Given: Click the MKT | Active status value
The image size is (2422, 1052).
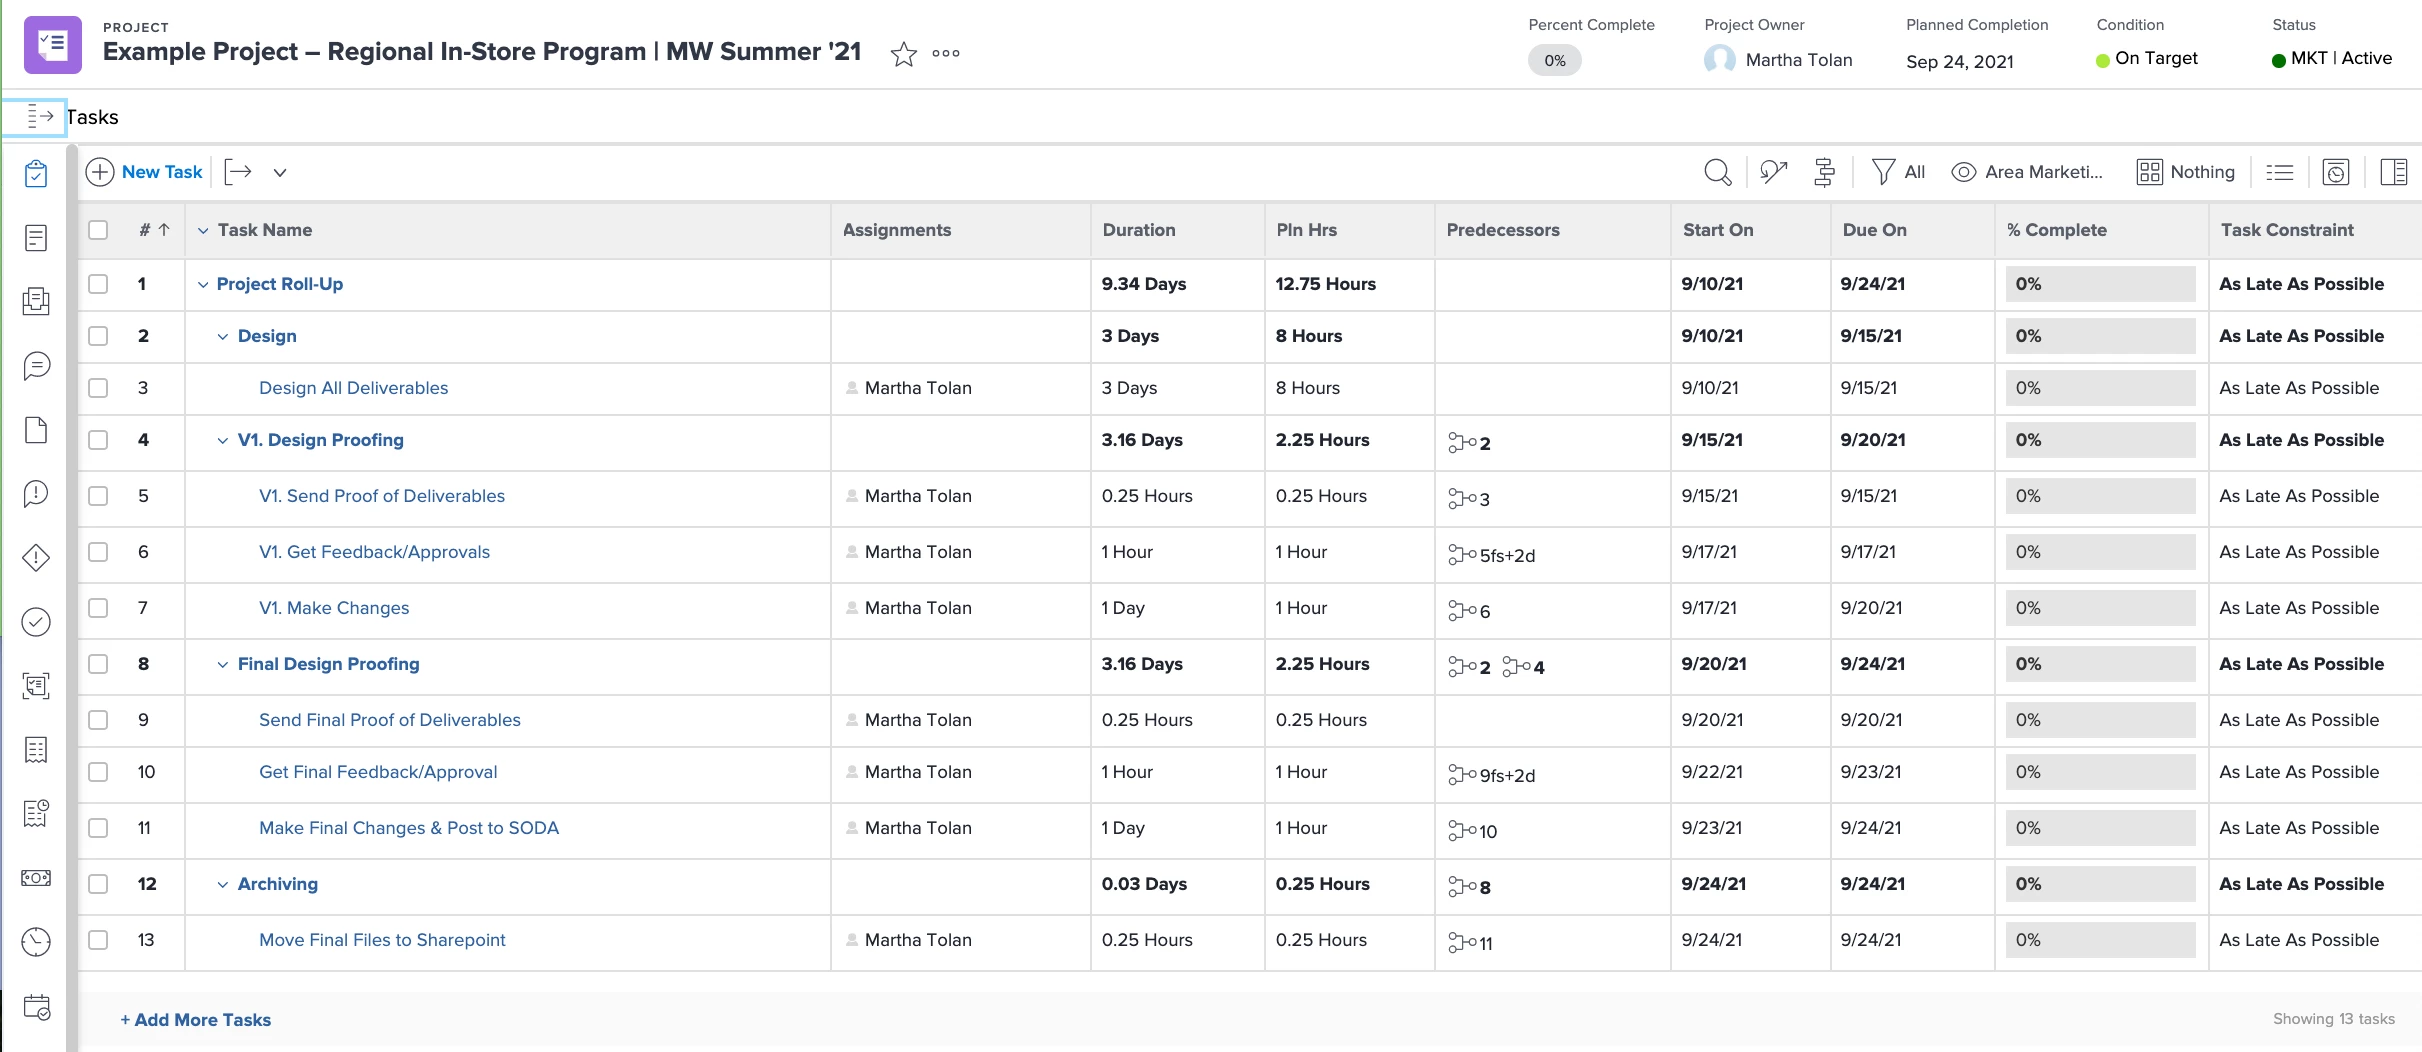Looking at the screenshot, I should click(x=2332, y=59).
